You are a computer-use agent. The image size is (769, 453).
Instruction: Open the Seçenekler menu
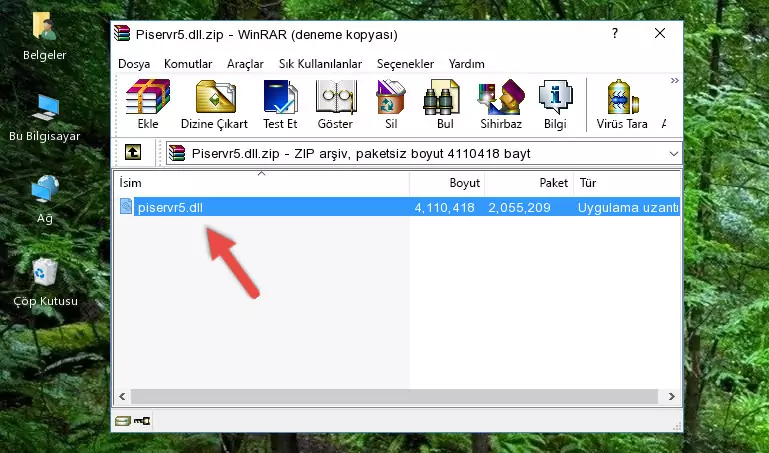(405, 64)
